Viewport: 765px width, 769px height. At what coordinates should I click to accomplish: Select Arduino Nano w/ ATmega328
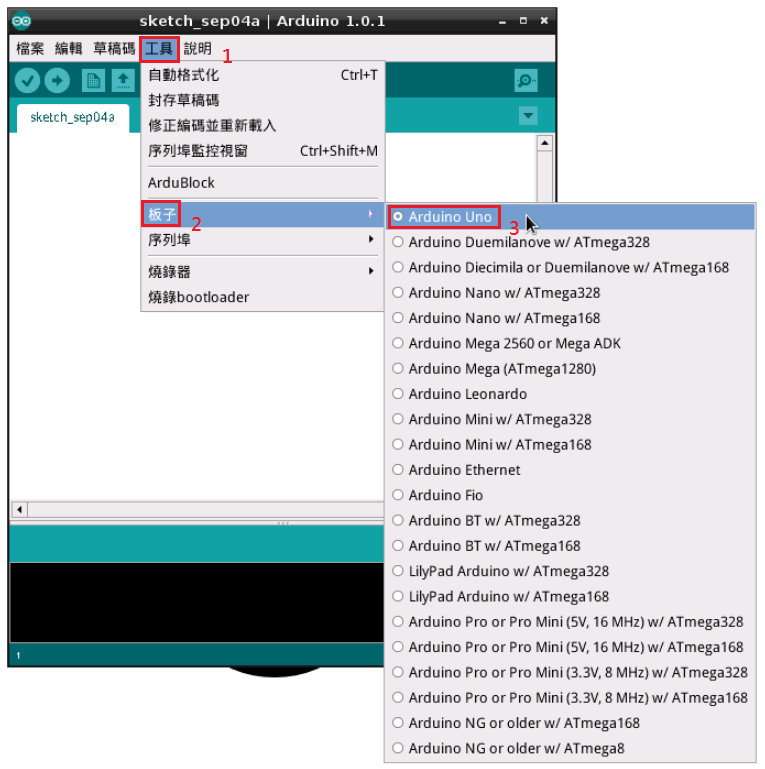point(570,293)
